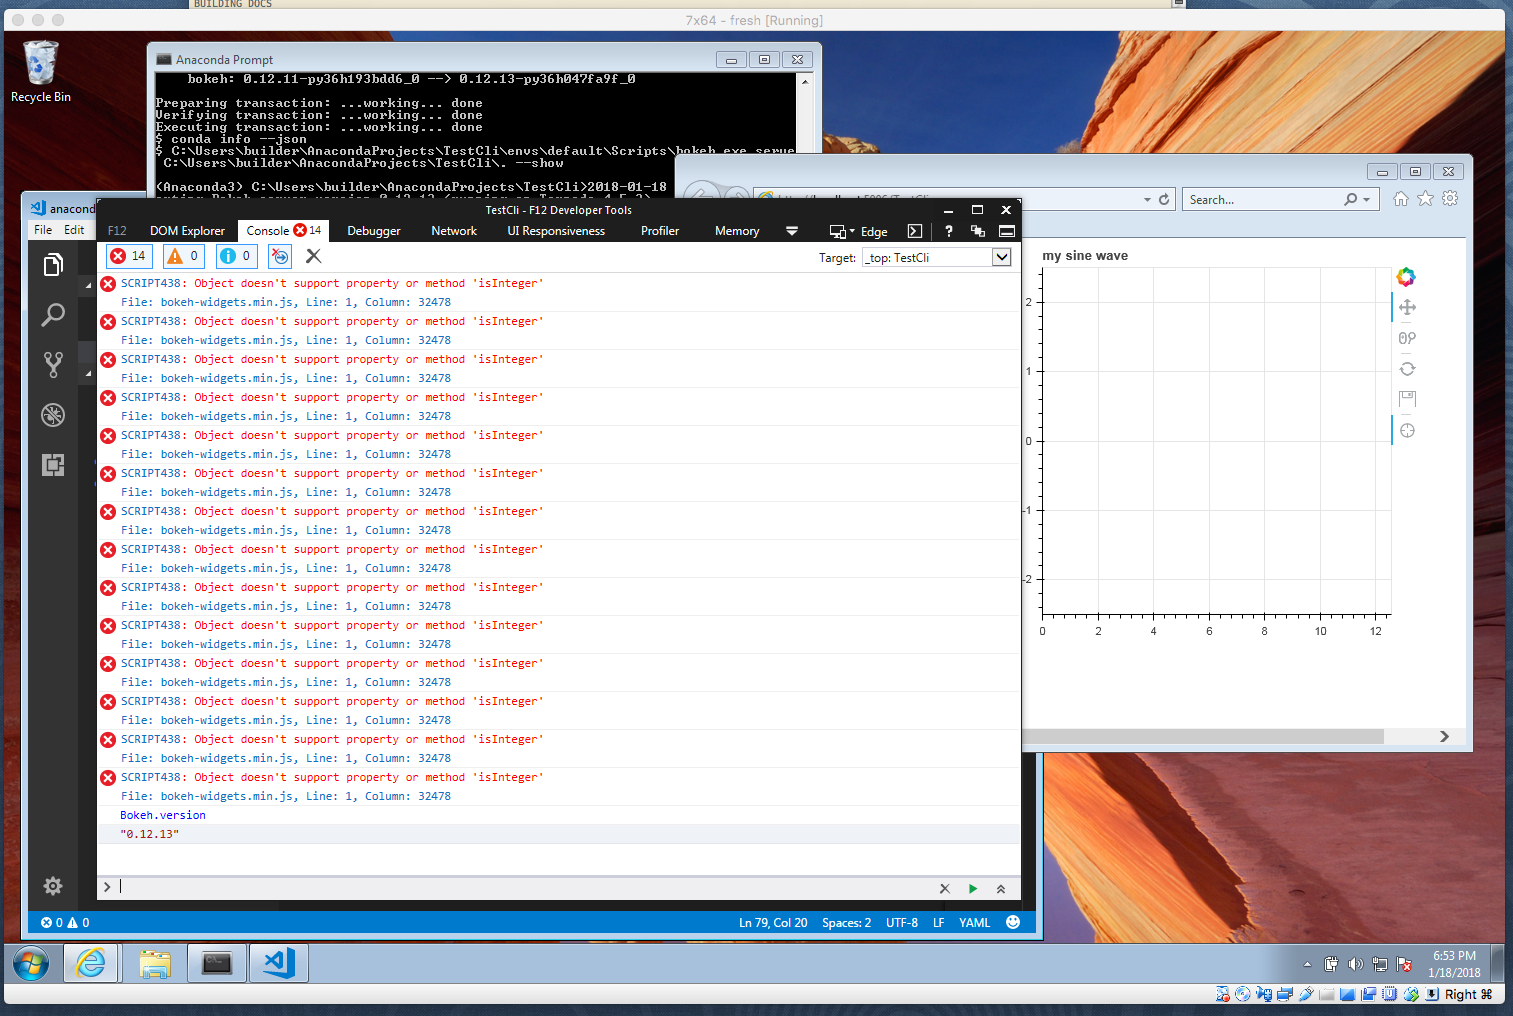Open VS Code Manage gear icon
Viewport: 1513px width, 1016px height.
(x=53, y=886)
